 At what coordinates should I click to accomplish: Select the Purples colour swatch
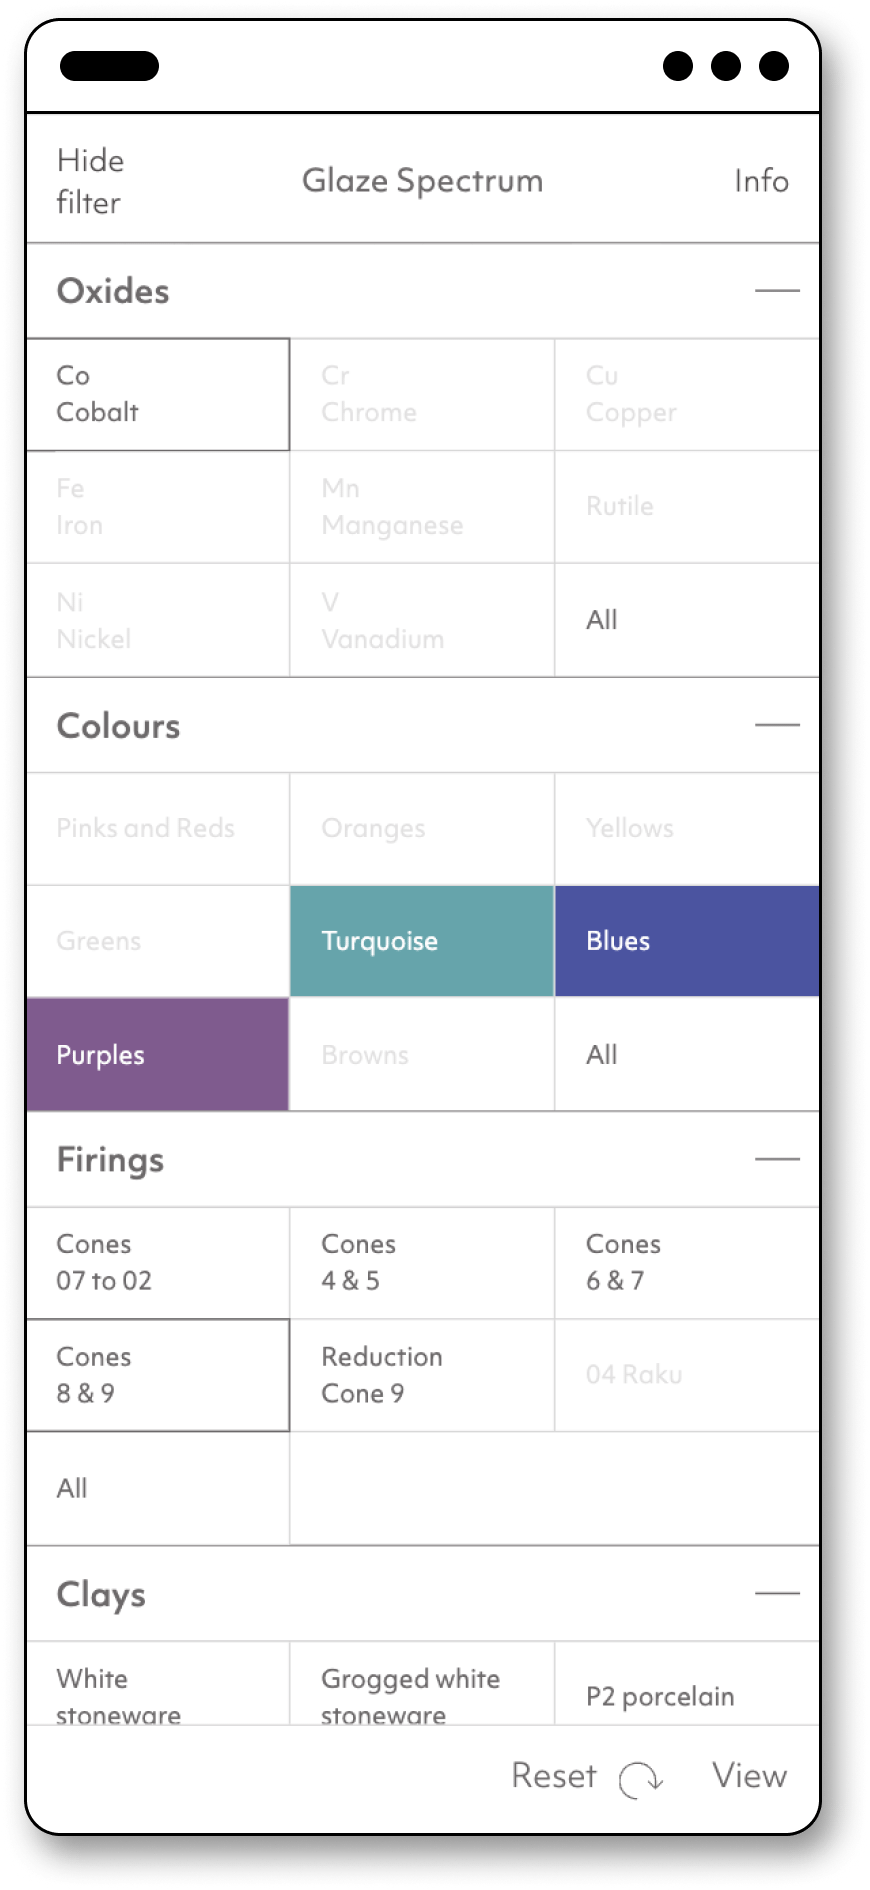[x=158, y=1054]
